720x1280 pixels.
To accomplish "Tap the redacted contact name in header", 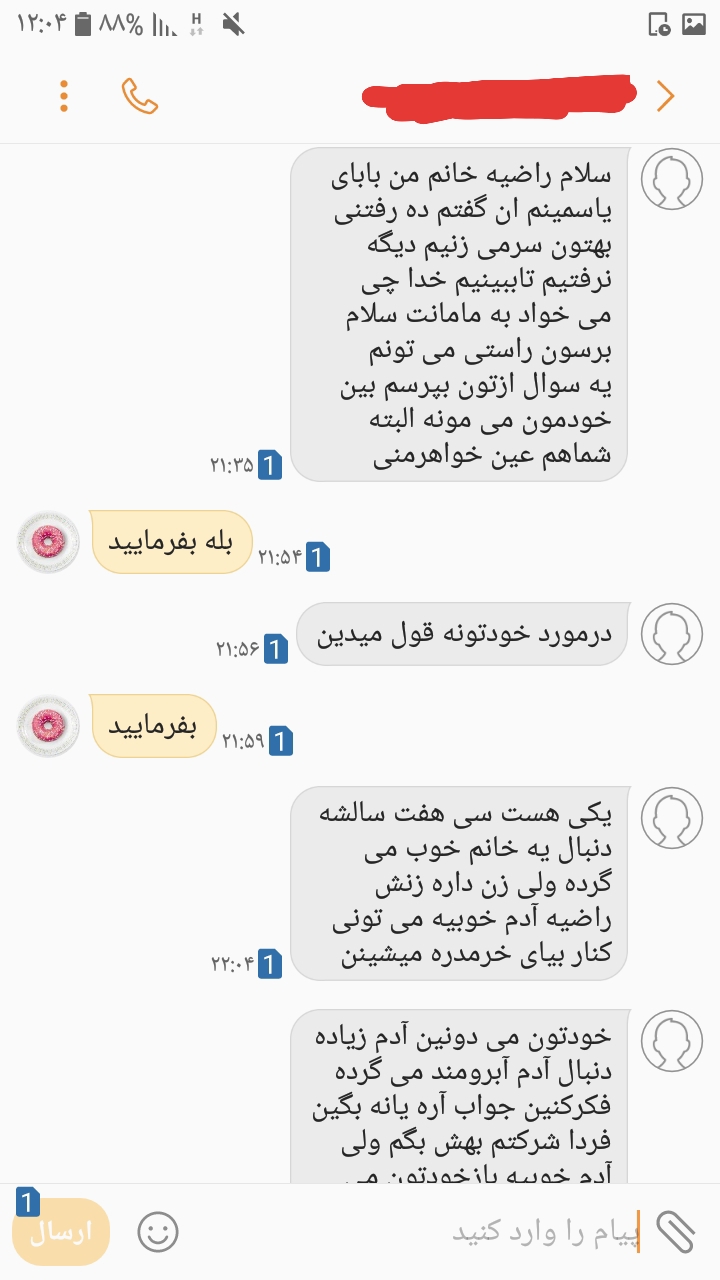I will 500,96.
